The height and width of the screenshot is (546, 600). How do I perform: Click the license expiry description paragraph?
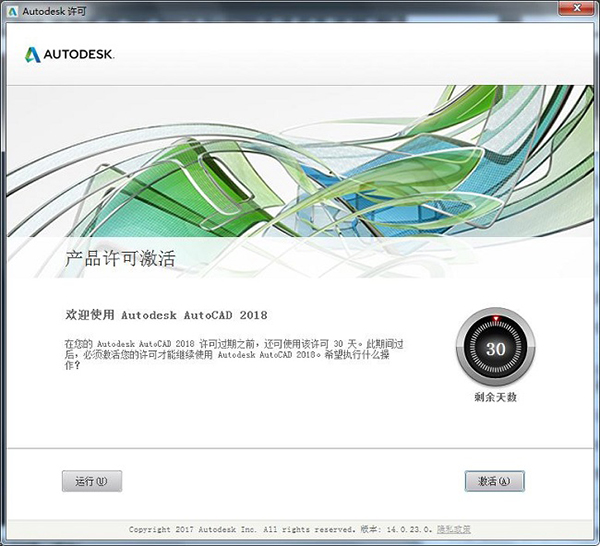[x=234, y=355]
